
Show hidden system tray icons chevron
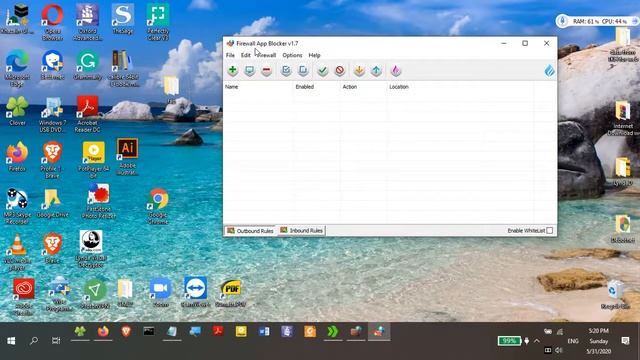point(537,341)
